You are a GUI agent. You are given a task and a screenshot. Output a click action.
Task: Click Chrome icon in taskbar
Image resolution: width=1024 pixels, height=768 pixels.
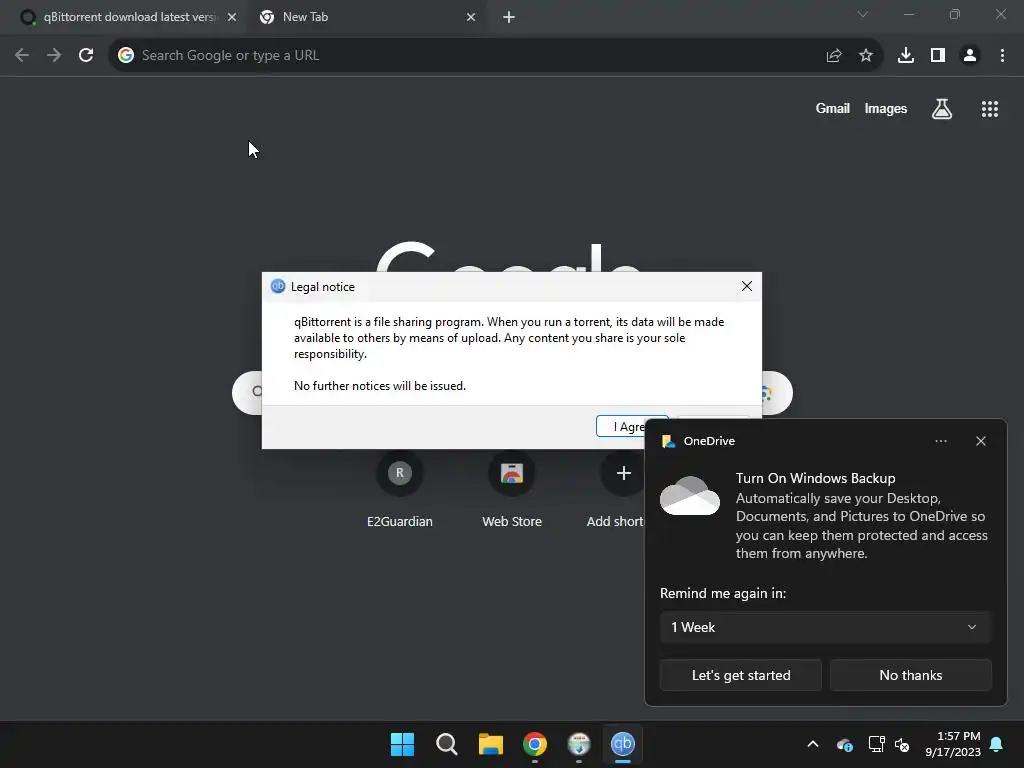[x=535, y=744]
